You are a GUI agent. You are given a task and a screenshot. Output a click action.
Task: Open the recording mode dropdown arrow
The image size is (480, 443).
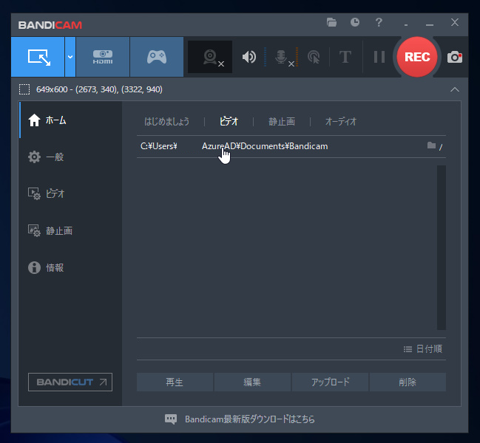(x=70, y=57)
